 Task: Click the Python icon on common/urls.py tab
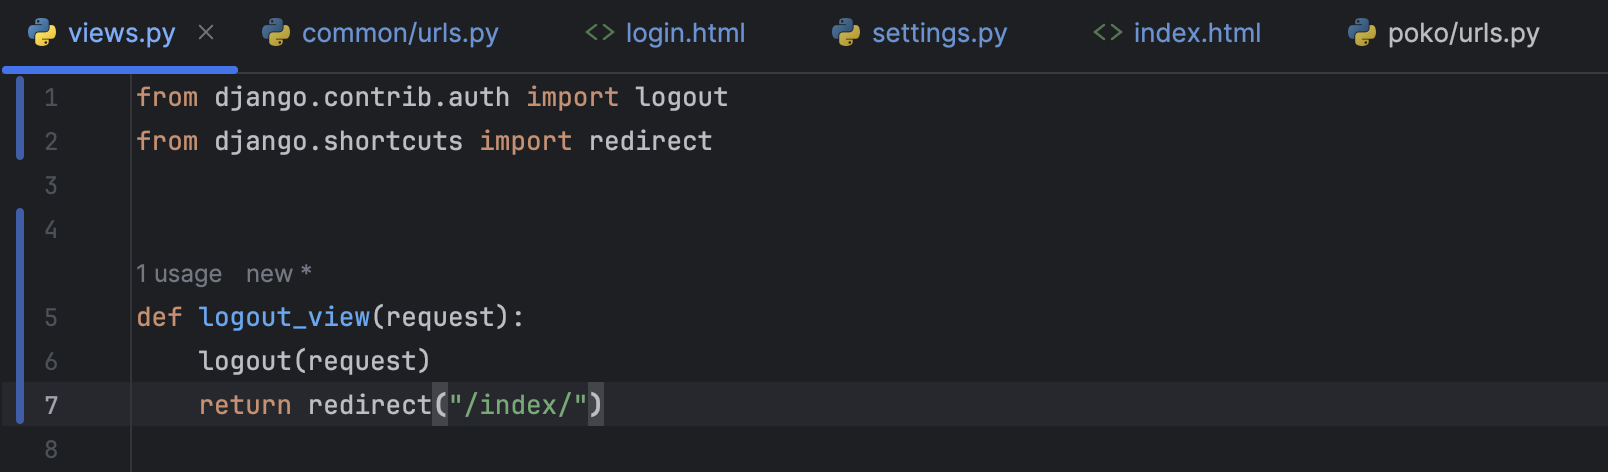[276, 33]
